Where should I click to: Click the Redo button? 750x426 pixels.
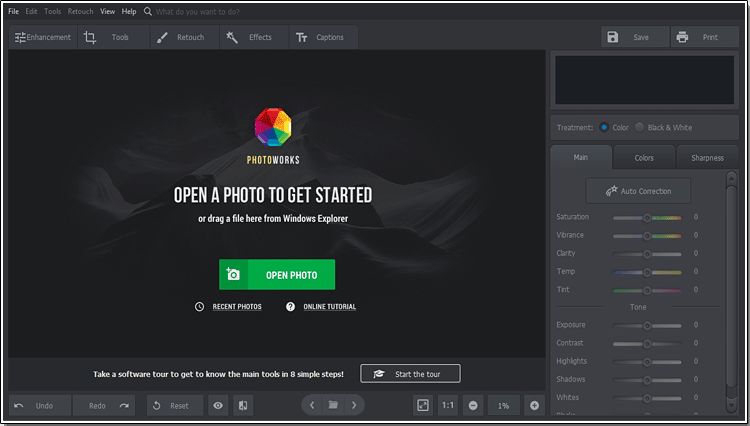104,405
